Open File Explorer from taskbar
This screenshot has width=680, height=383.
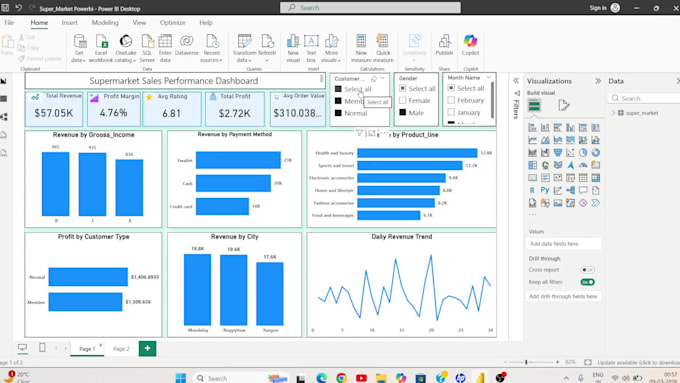(x=381, y=378)
